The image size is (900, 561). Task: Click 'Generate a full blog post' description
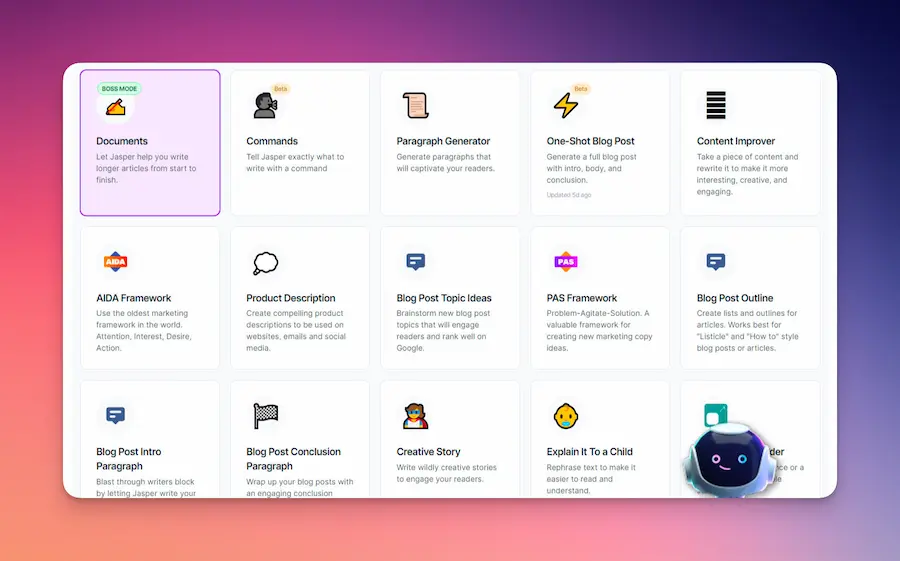coord(591,168)
